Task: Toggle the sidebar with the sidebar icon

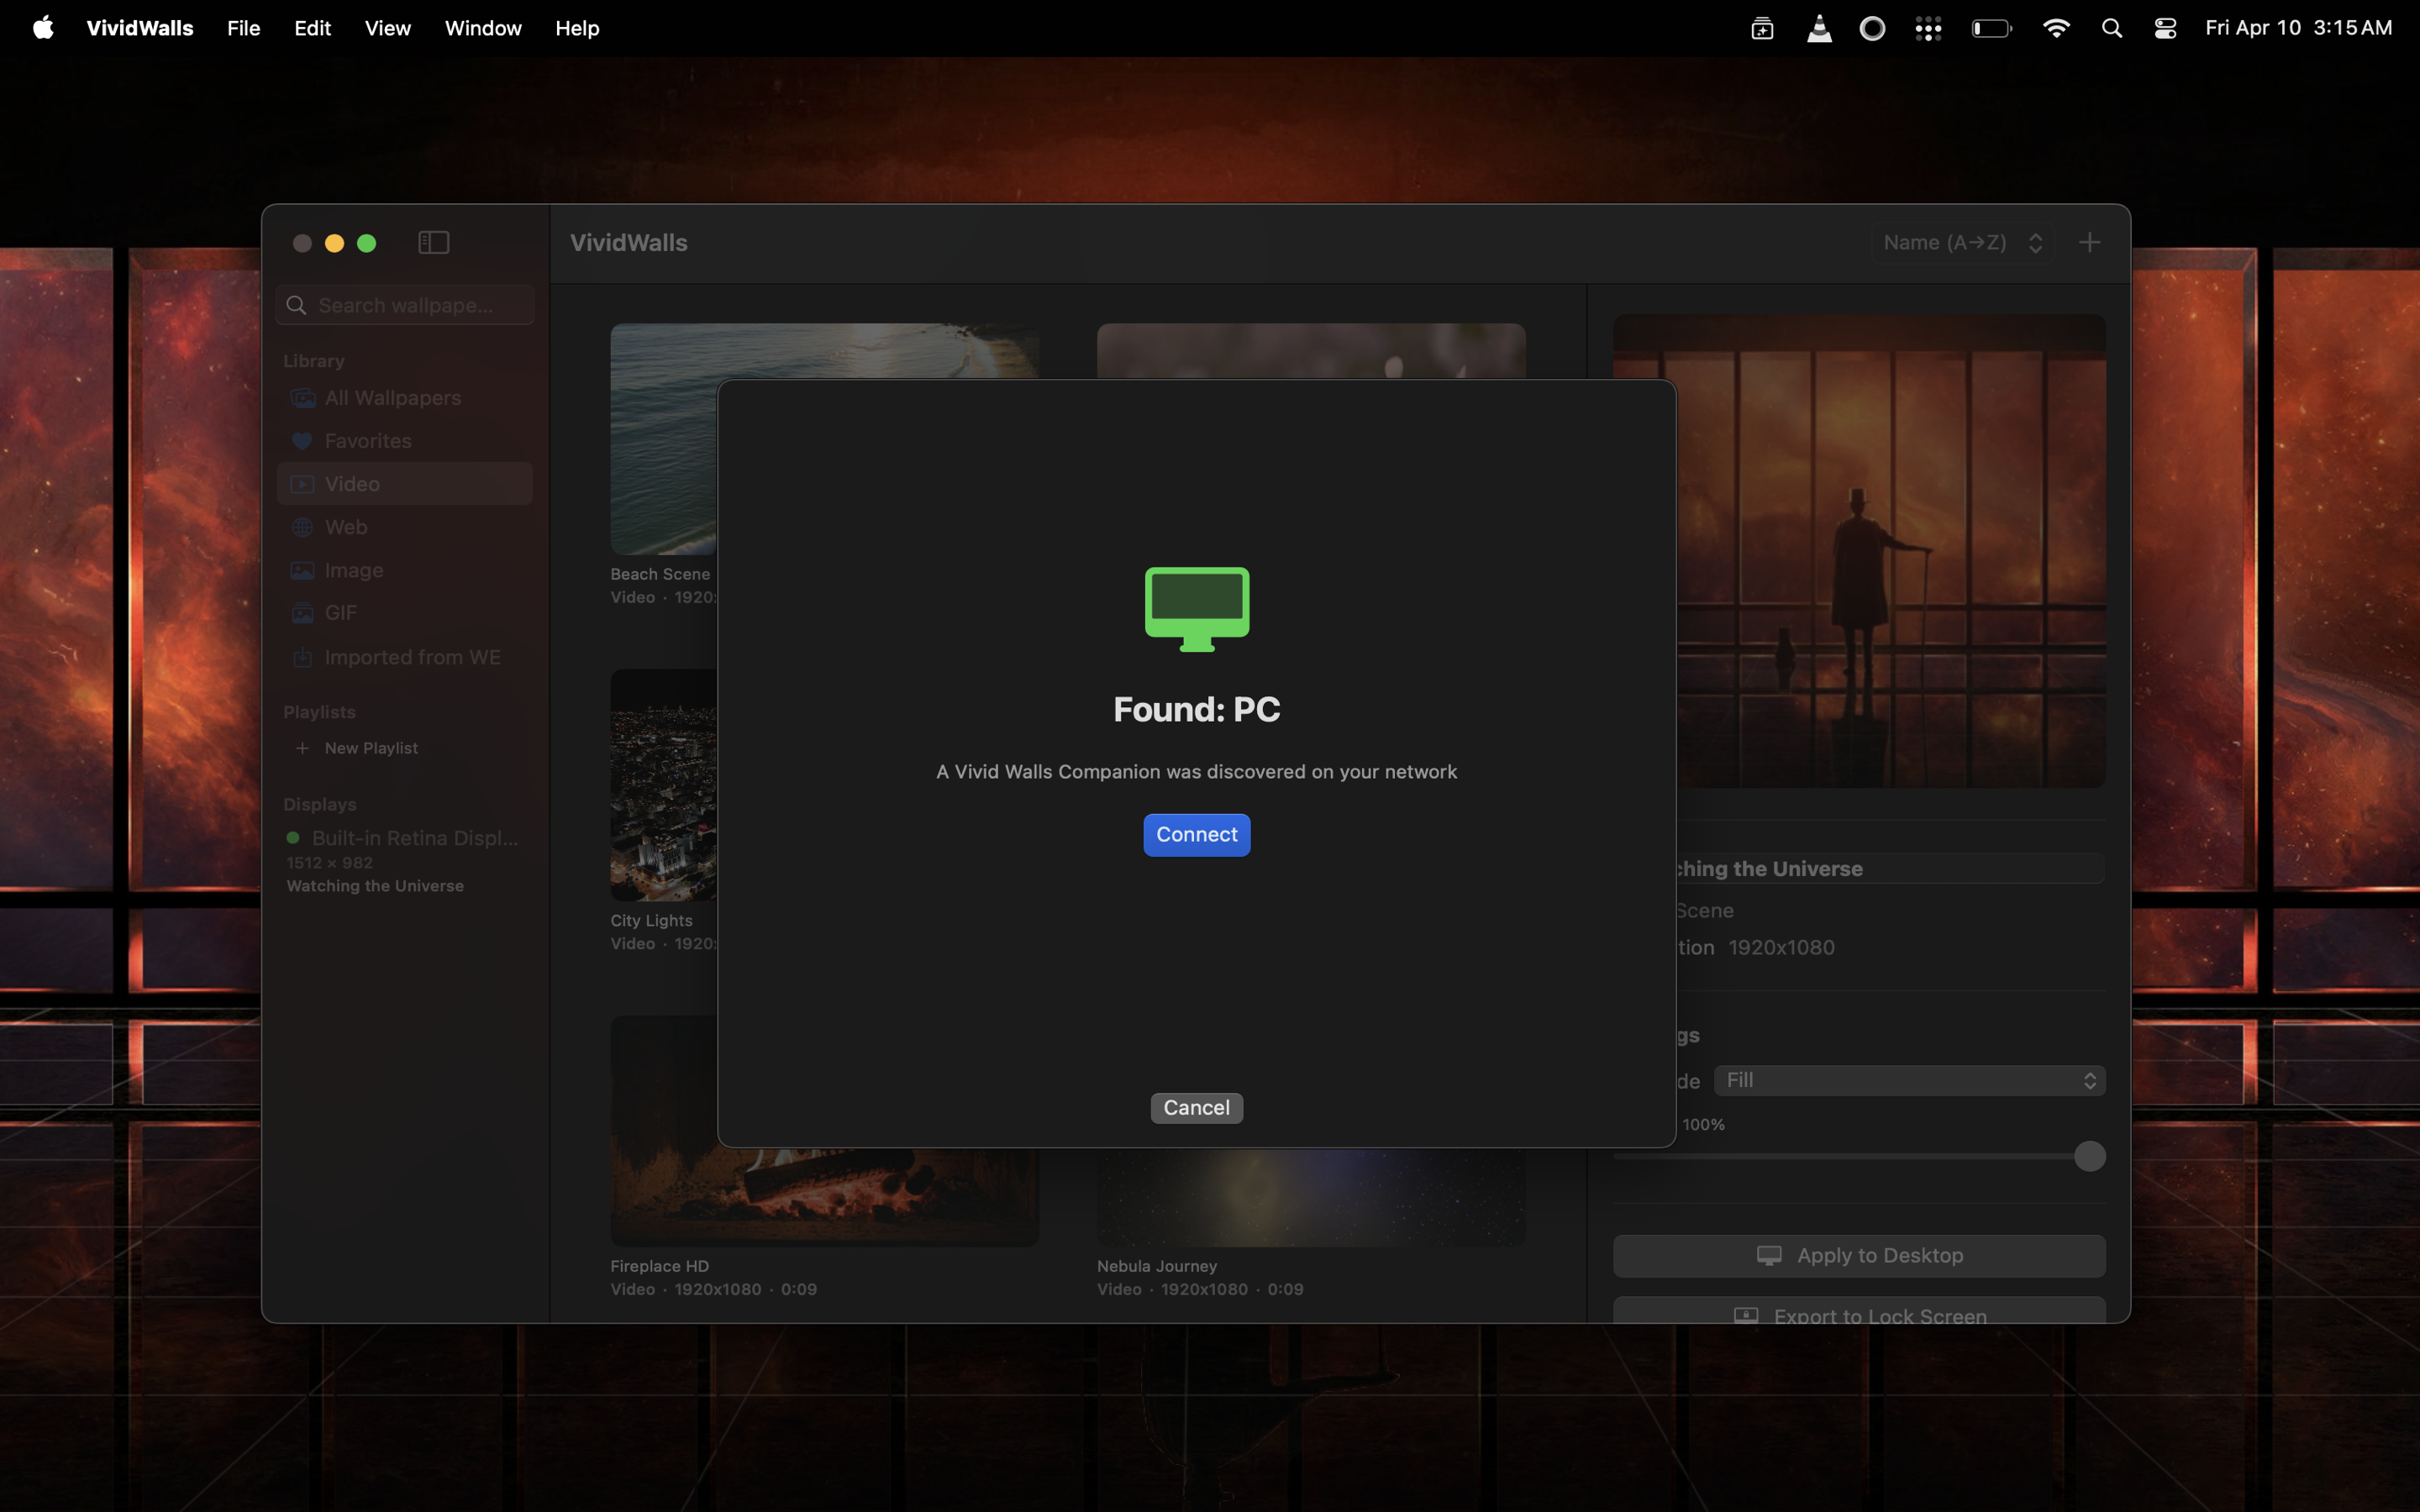Action: click(433, 243)
